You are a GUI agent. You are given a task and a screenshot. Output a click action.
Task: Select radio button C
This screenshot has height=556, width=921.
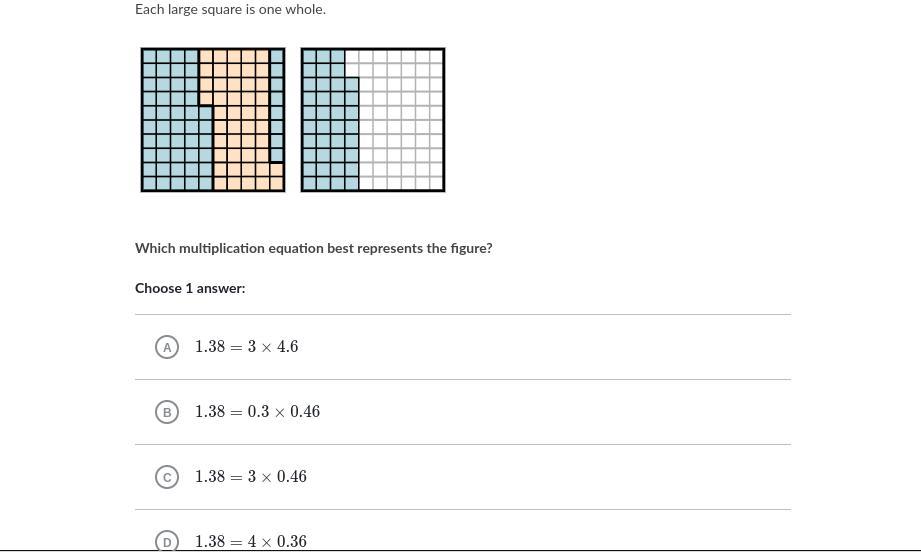167,477
